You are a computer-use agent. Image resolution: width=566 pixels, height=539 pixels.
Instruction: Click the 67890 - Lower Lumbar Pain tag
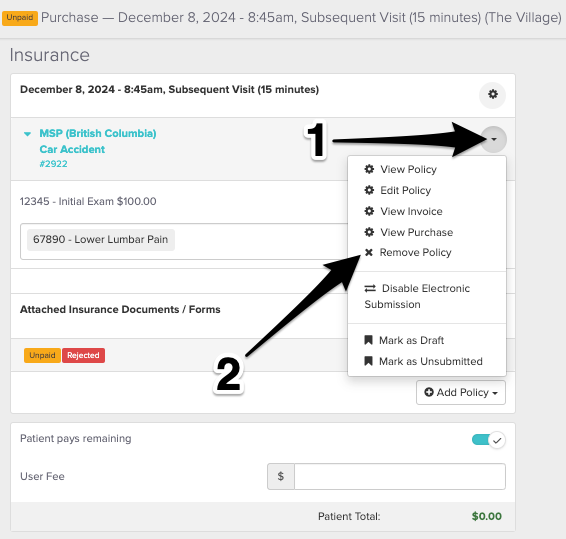[101, 239]
